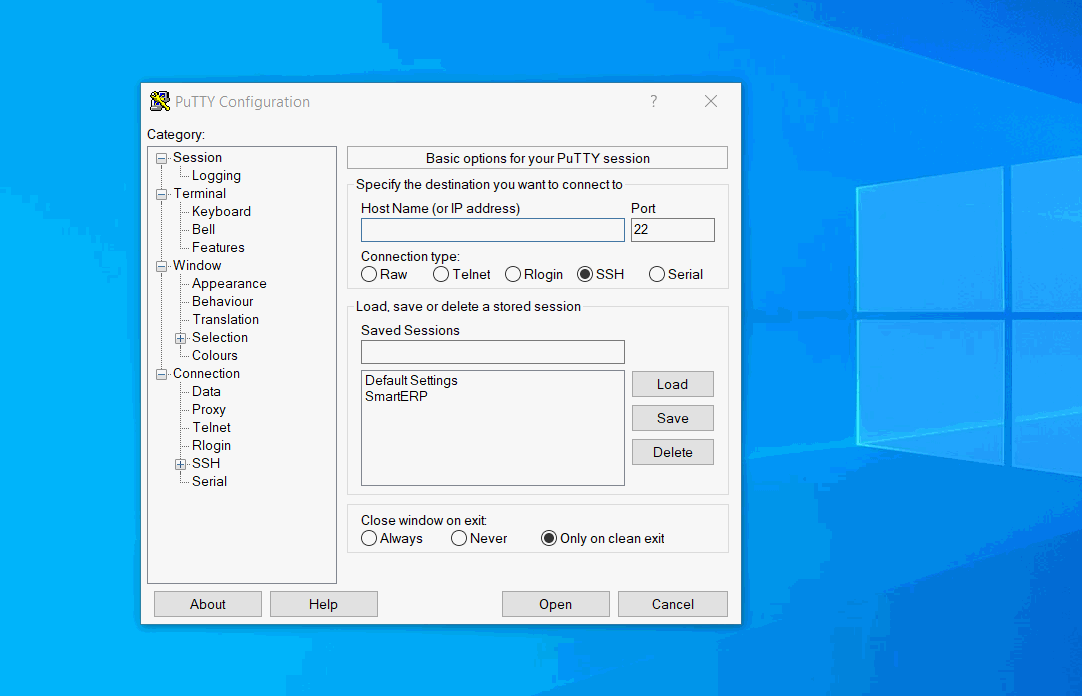Viewport: 1082px width, 696px height.
Task: Open the Window category
Action: pyautogui.click(x=197, y=266)
